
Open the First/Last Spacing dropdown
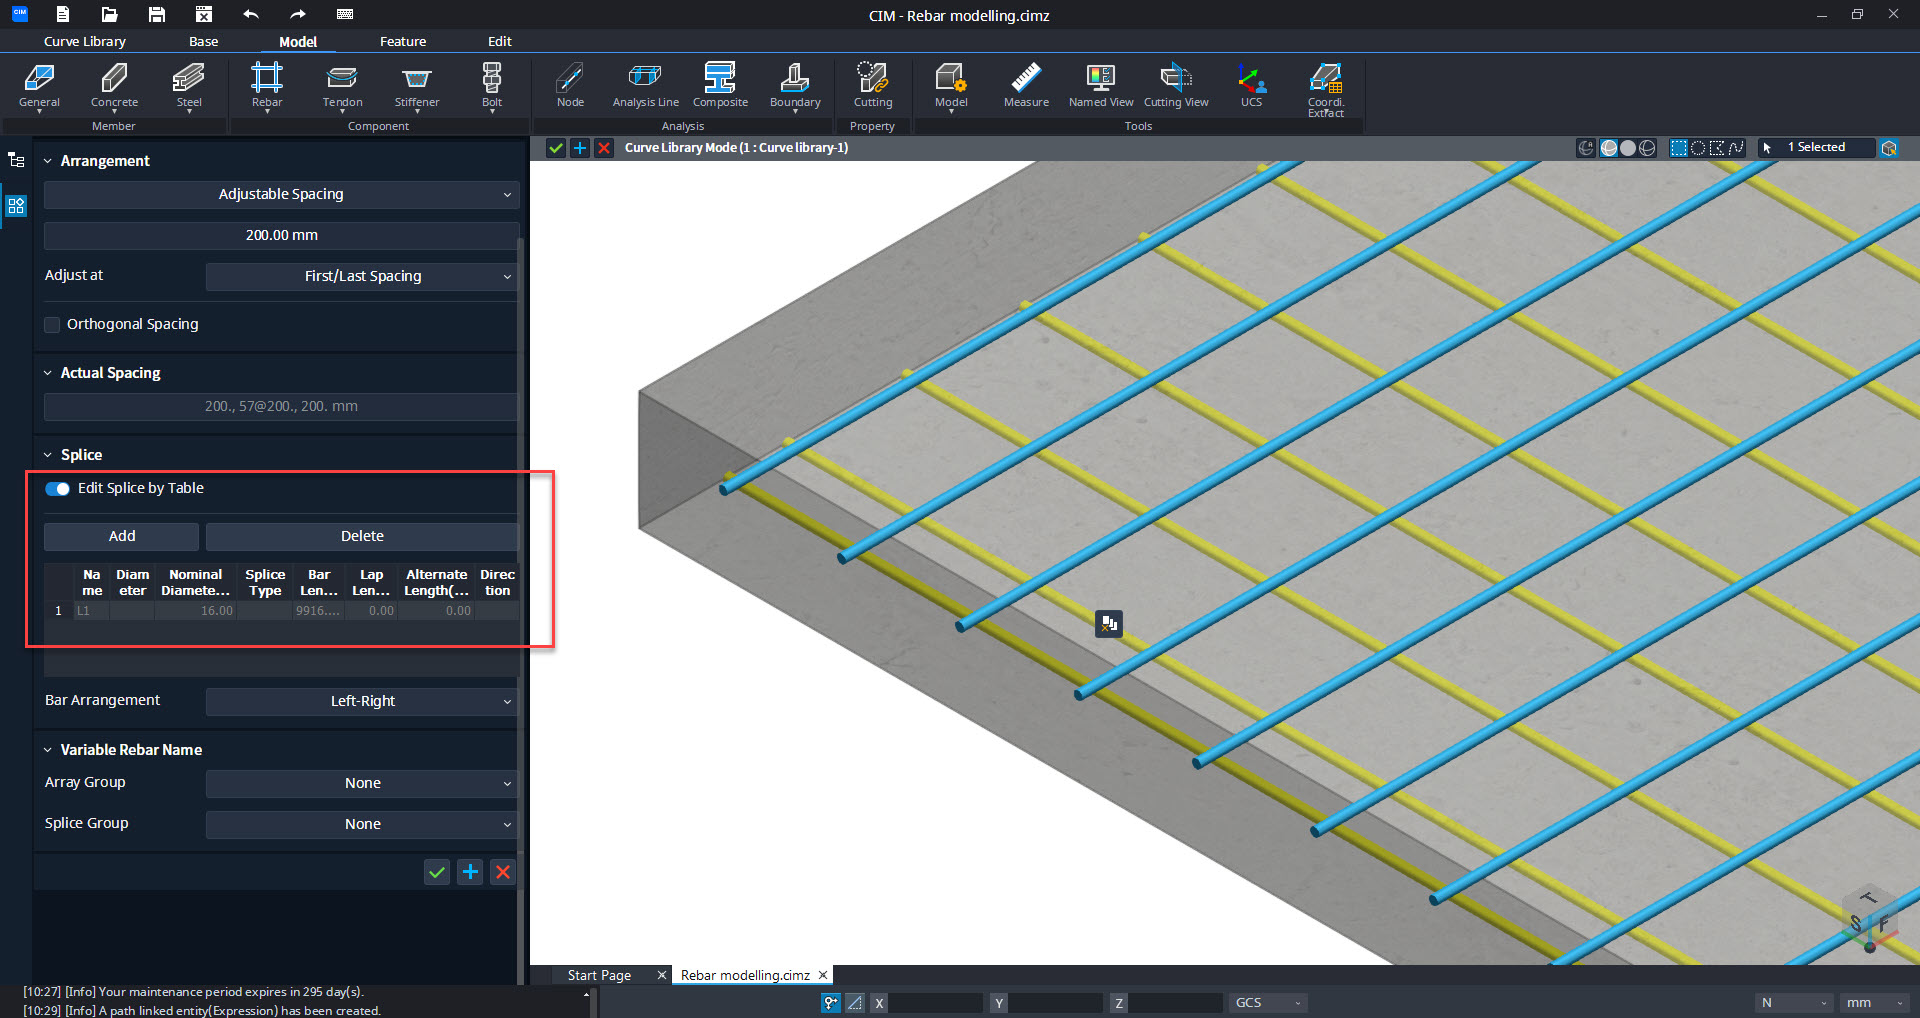click(x=362, y=276)
